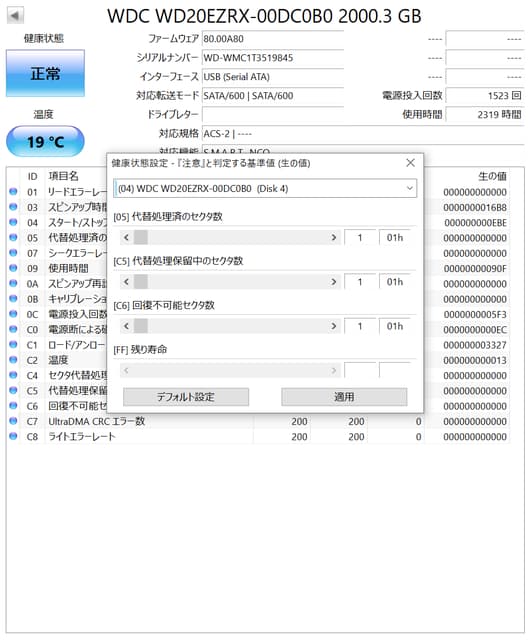Screen dimensions: 530x640
Task: Click the 生の値 column header
Action: pyautogui.click(x=492, y=176)
